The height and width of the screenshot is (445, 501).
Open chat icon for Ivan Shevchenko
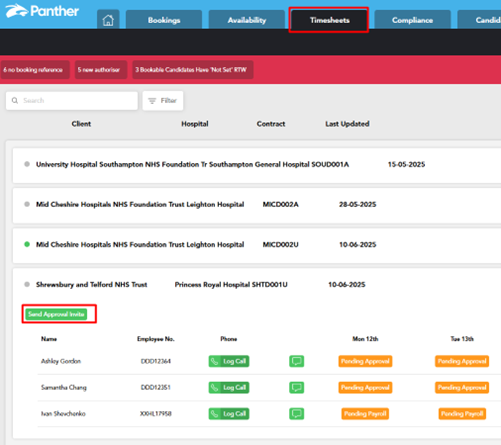pos(296,414)
